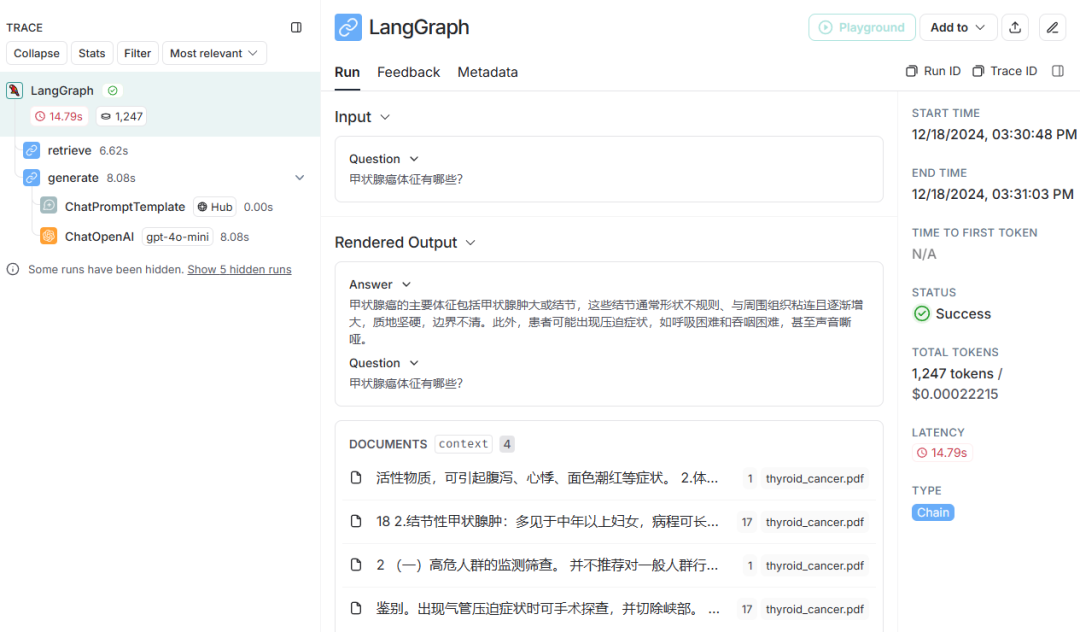
Task: Click the Success status check icon
Action: point(922,314)
